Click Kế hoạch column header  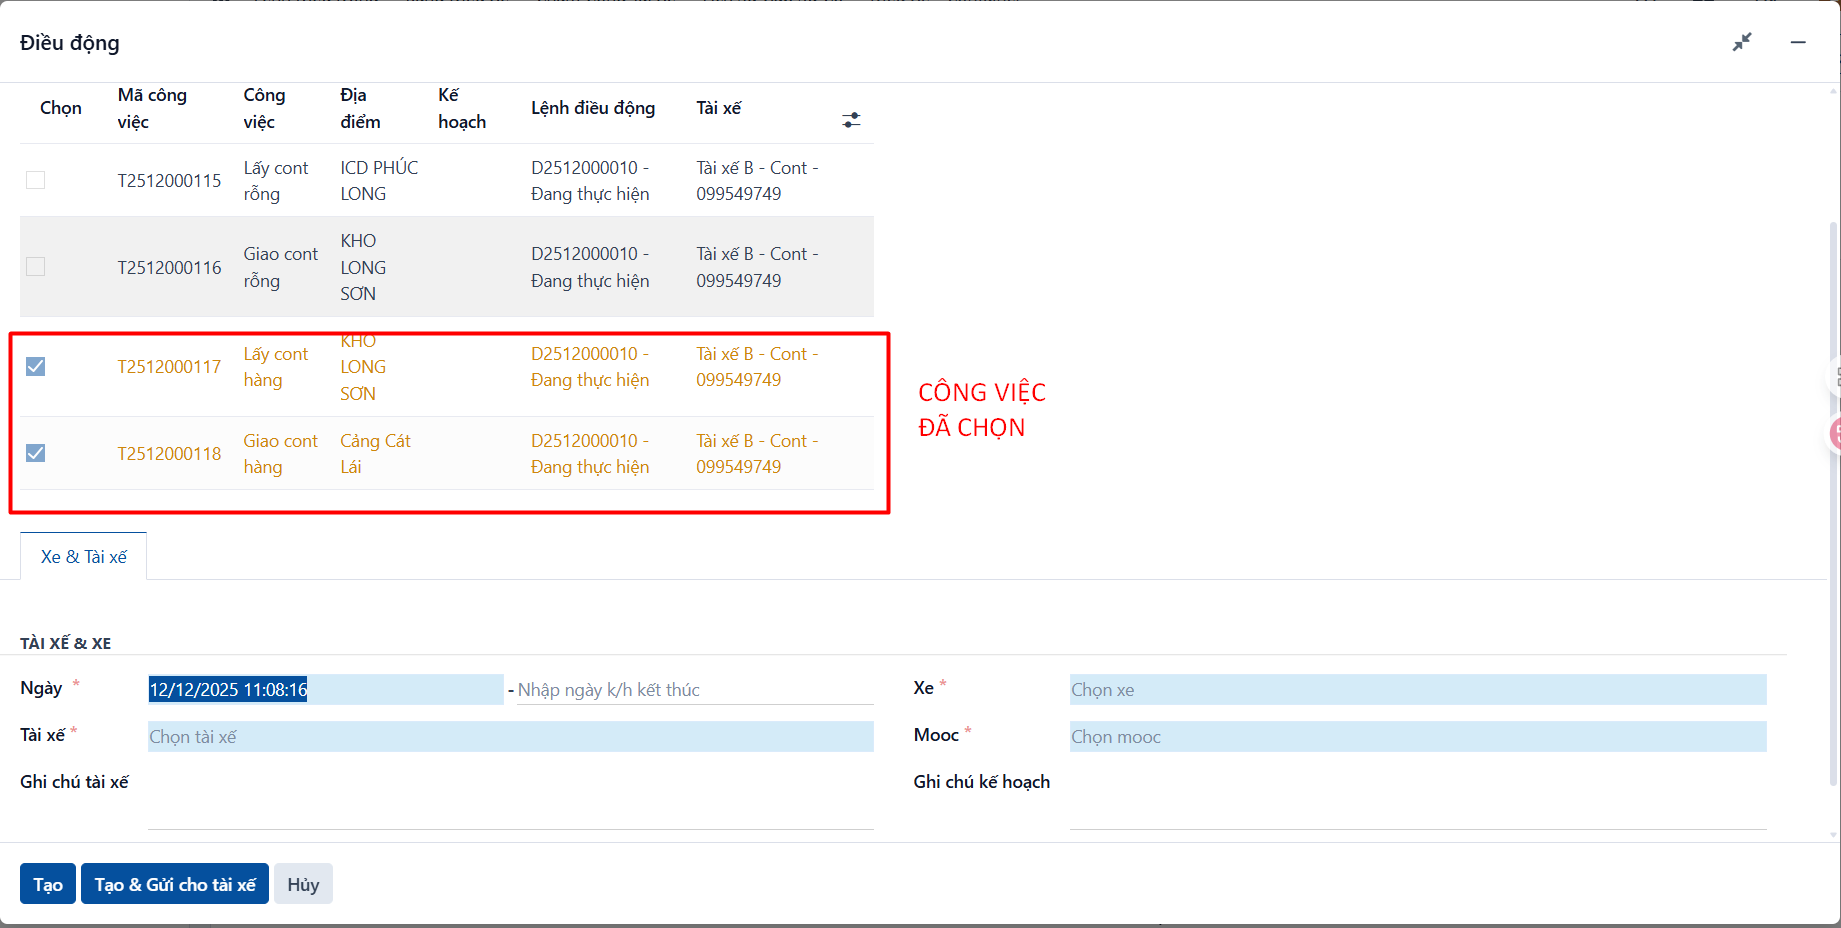(462, 108)
